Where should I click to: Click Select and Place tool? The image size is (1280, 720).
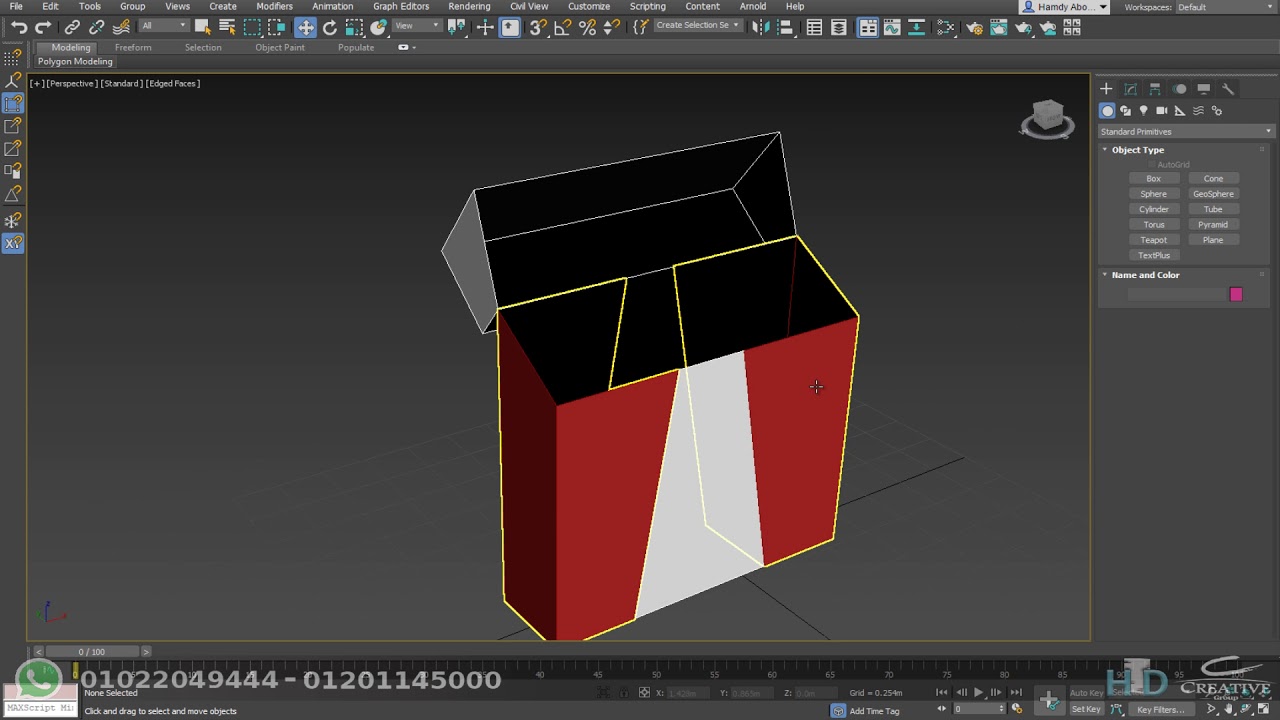click(378, 28)
